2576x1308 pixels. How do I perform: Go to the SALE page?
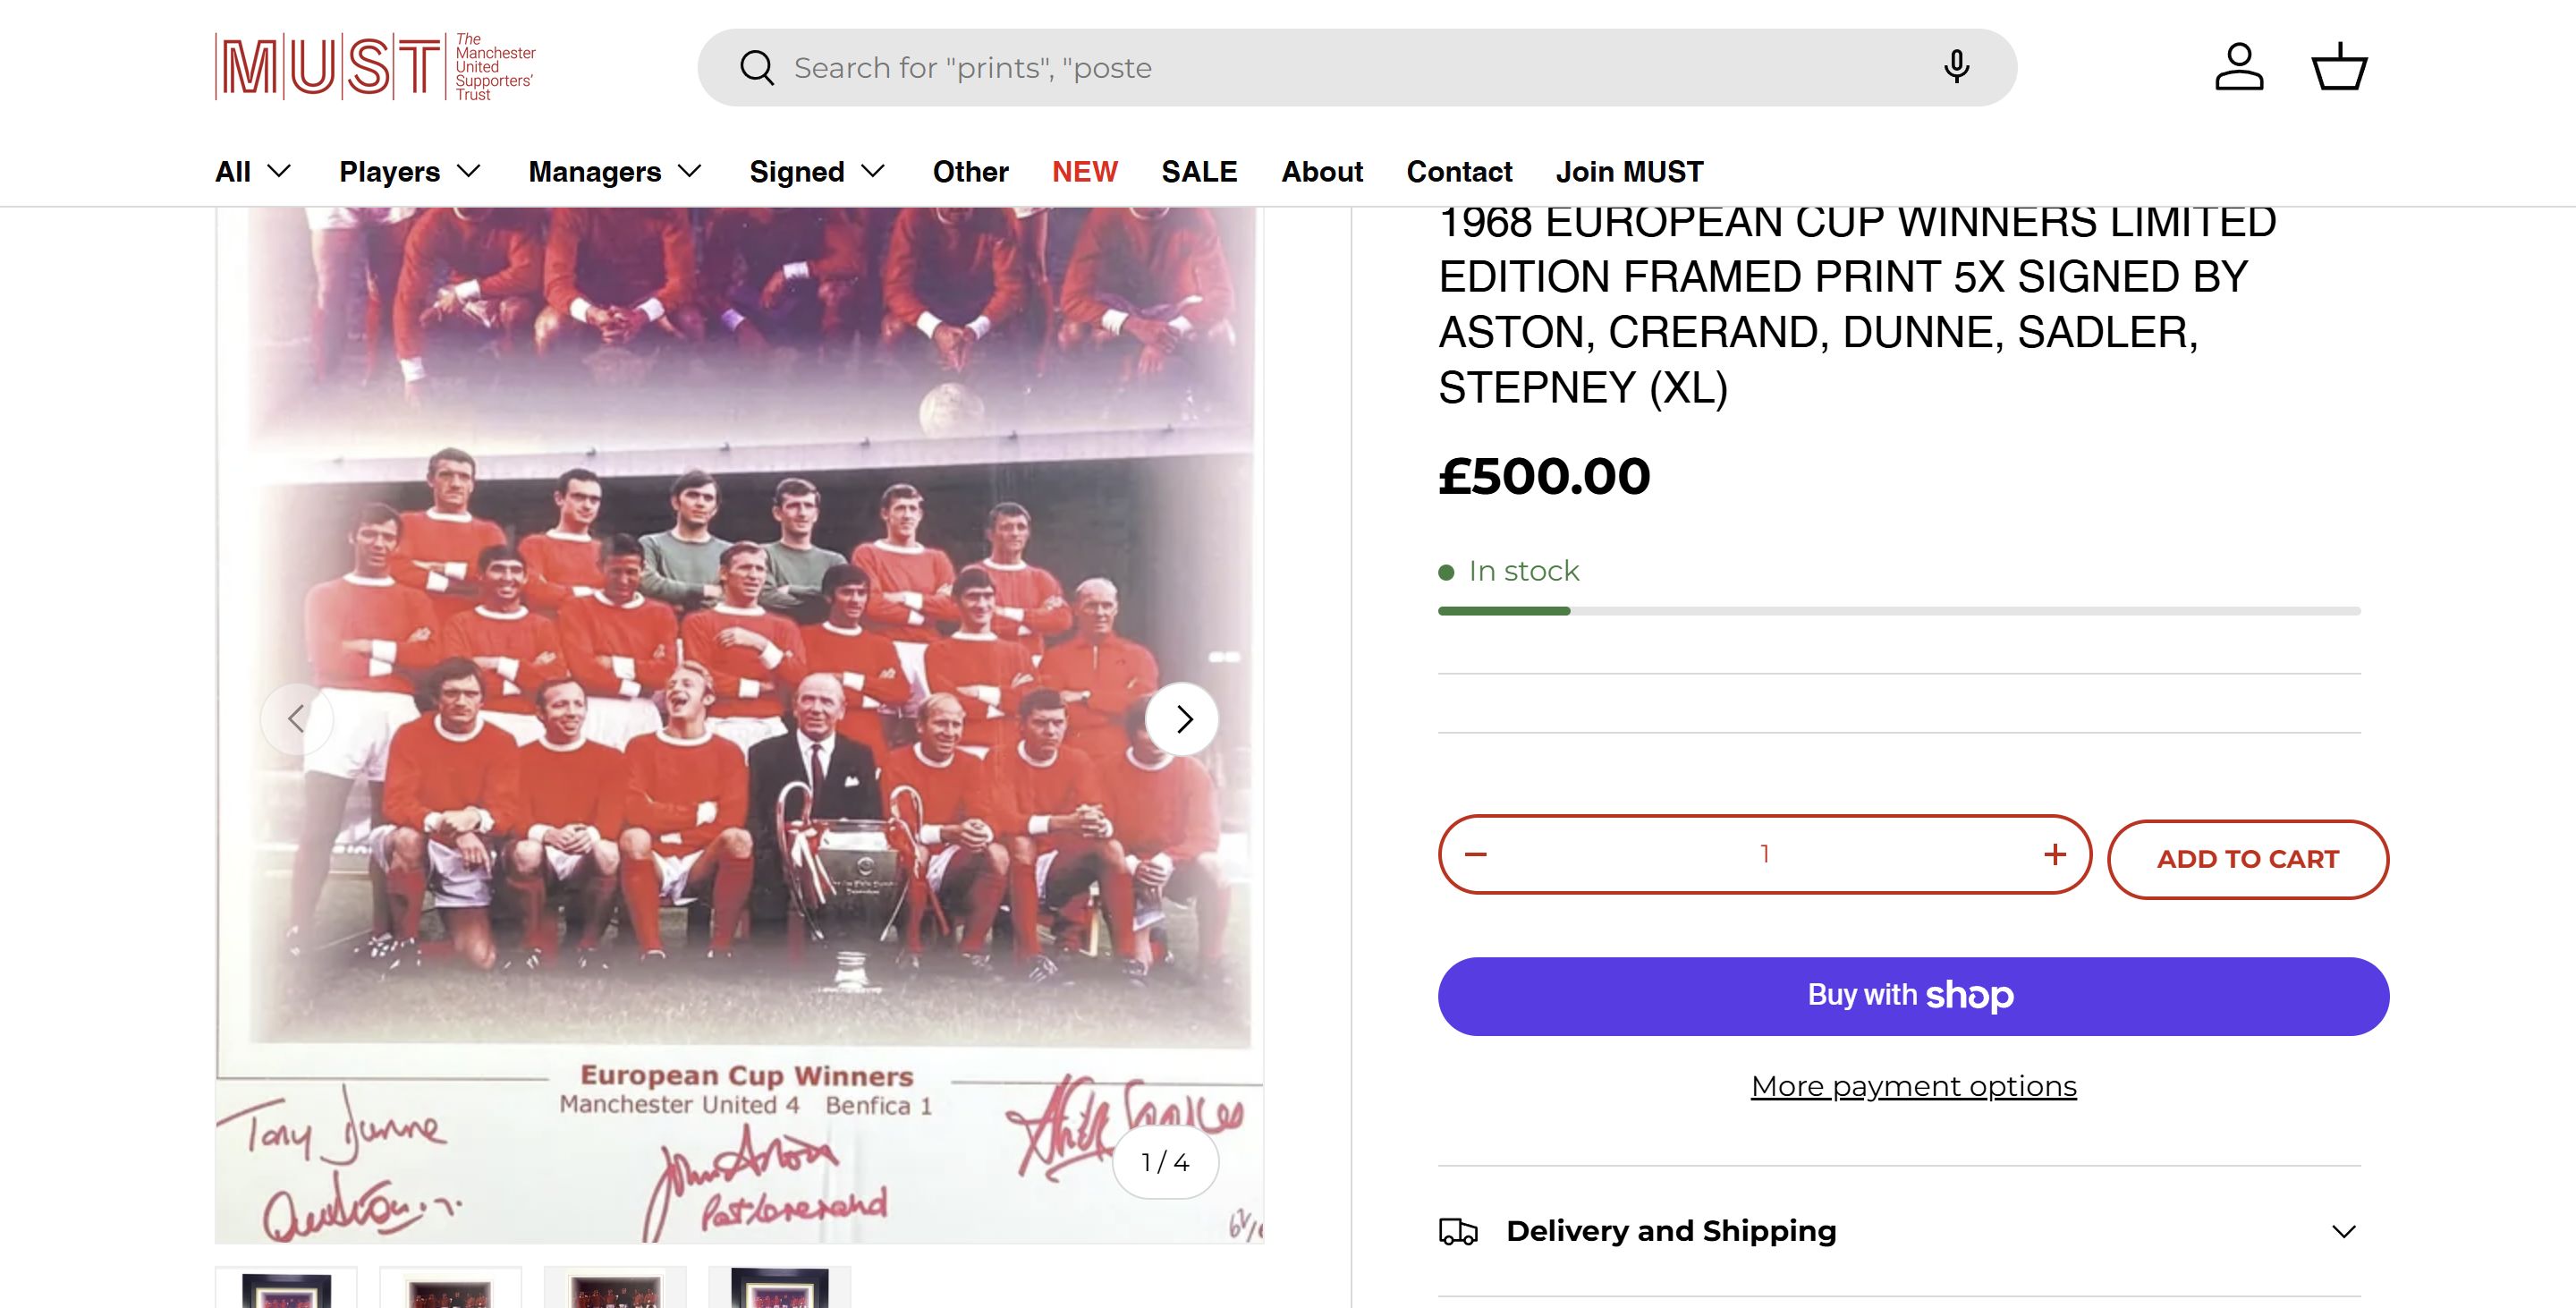[x=1199, y=172]
